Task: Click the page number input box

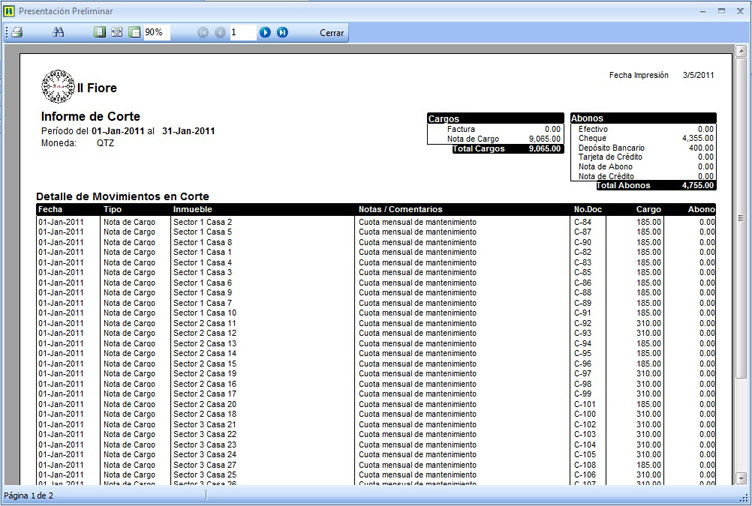Action: point(242,32)
